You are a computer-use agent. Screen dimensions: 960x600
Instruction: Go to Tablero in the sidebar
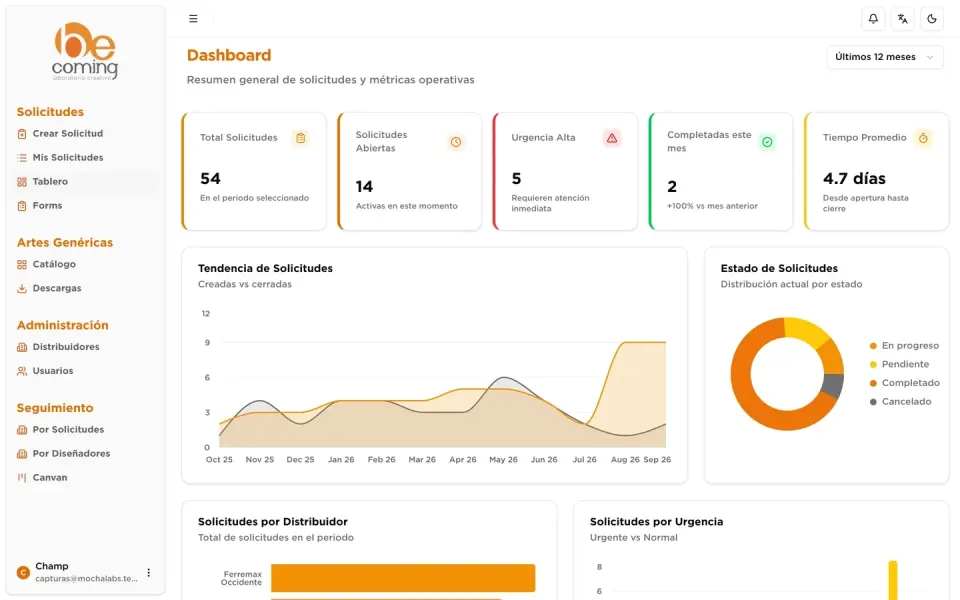pyautogui.click(x=86, y=181)
